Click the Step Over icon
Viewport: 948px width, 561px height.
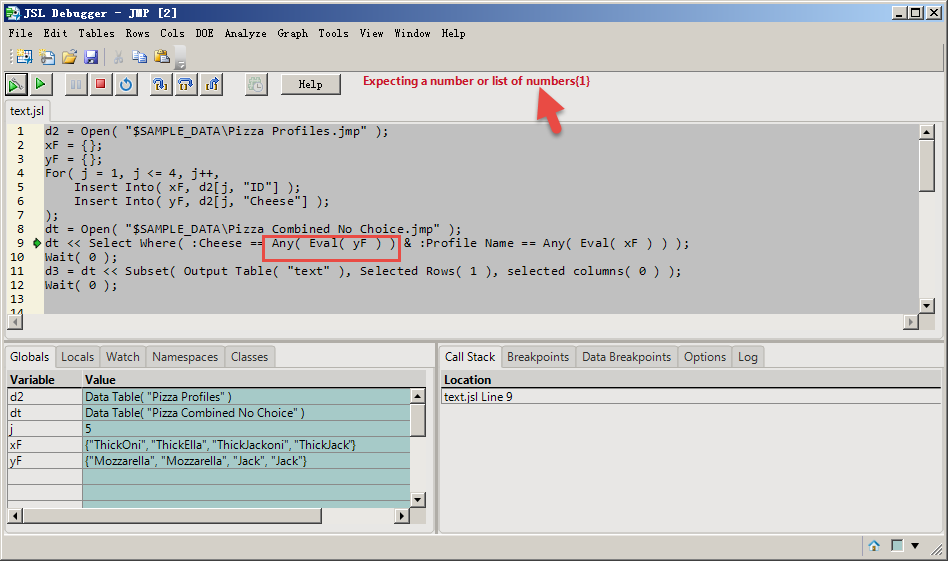click(x=186, y=85)
